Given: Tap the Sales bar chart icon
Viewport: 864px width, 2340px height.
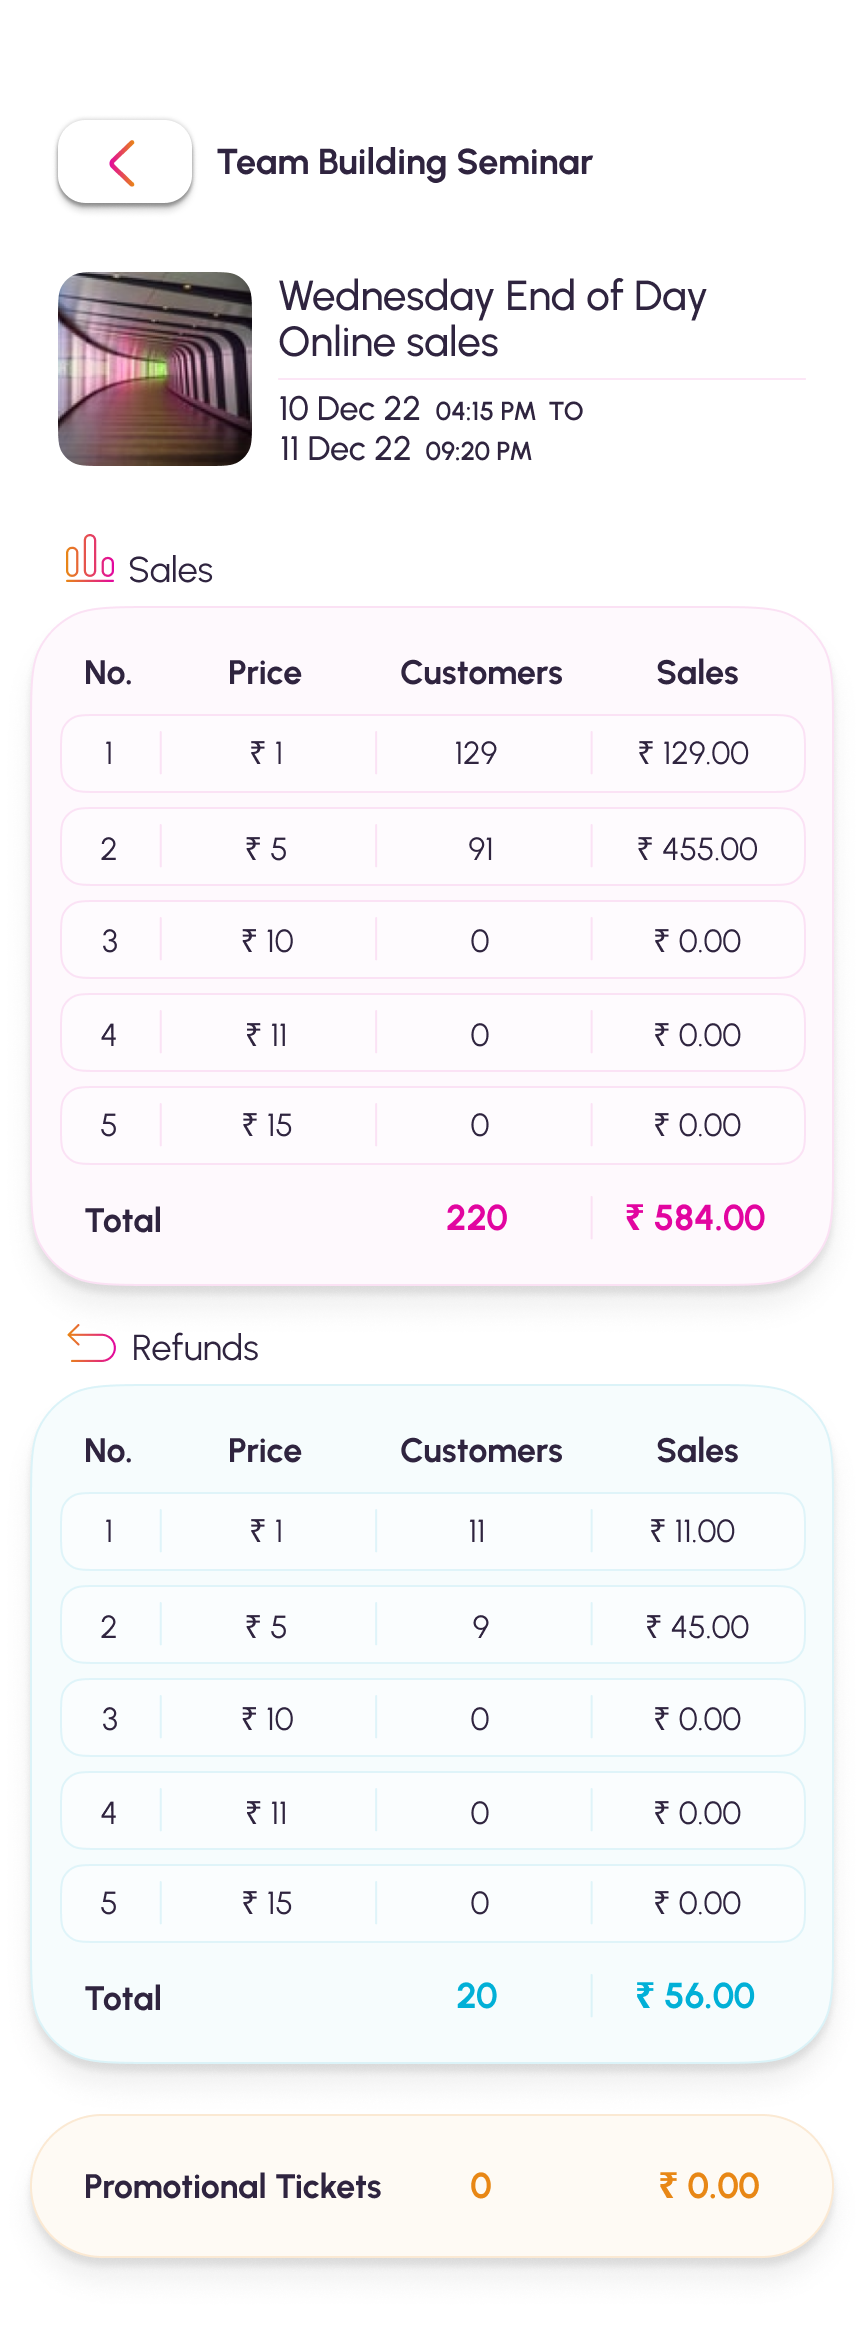Looking at the screenshot, I should [x=90, y=558].
